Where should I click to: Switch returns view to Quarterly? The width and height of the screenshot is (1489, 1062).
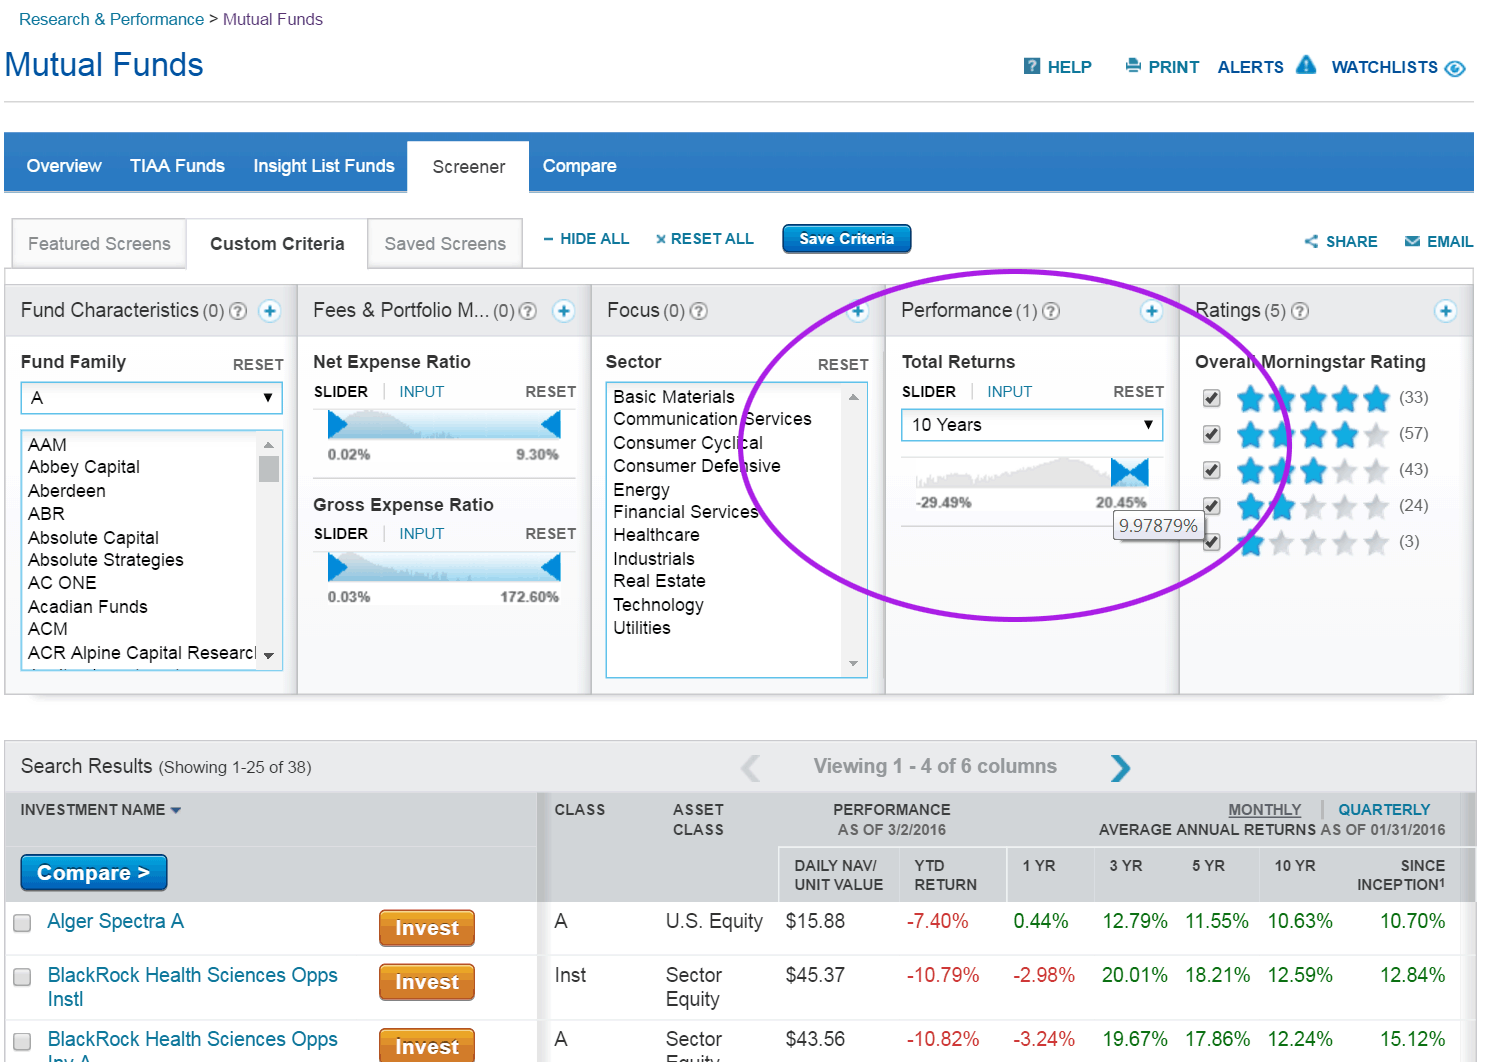click(x=1384, y=810)
